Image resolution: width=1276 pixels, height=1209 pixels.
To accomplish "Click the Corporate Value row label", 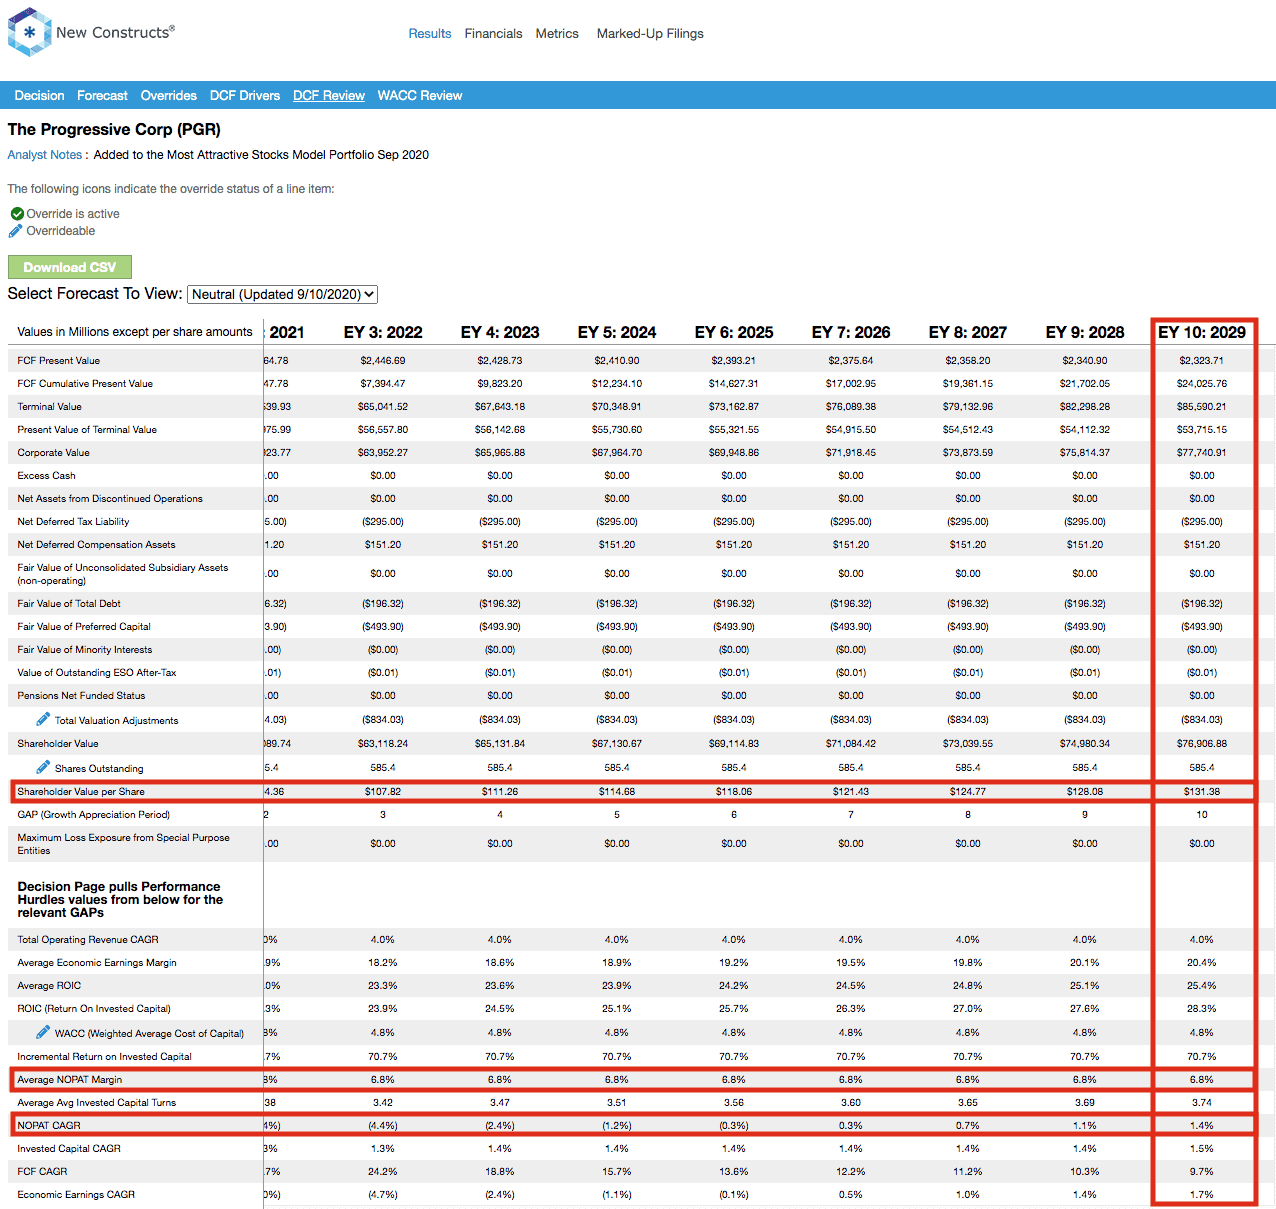I will click(53, 452).
